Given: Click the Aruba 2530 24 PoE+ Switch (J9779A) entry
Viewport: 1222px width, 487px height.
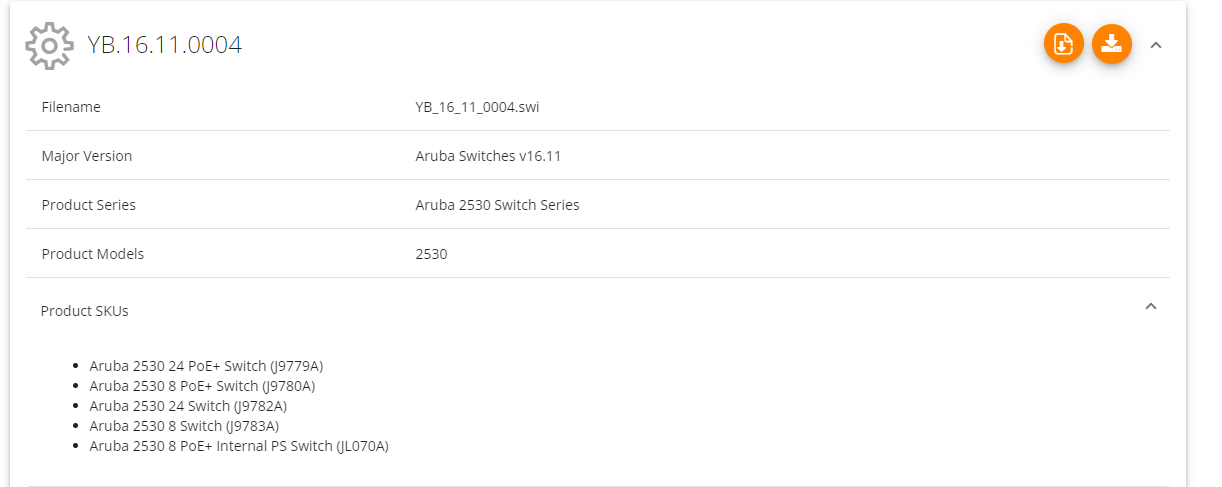Looking at the screenshot, I should pyautogui.click(x=206, y=366).
